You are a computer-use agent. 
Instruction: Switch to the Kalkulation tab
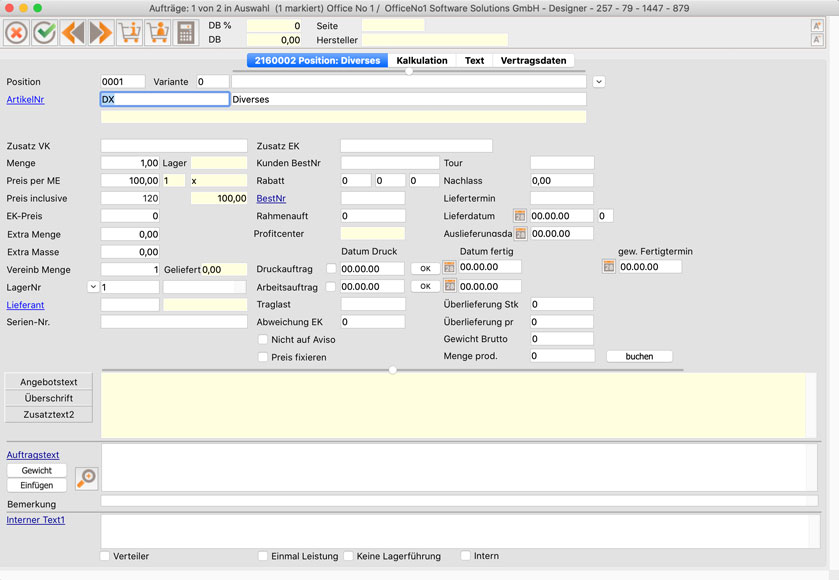(x=422, y=60)
